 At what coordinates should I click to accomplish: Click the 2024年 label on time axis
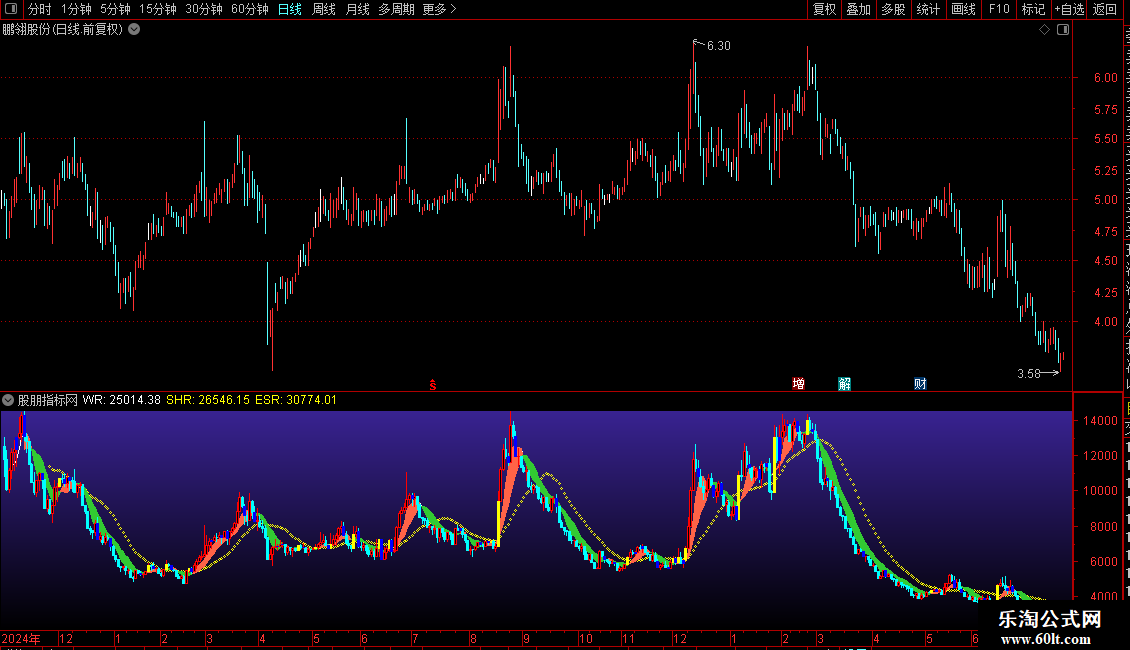21,638
